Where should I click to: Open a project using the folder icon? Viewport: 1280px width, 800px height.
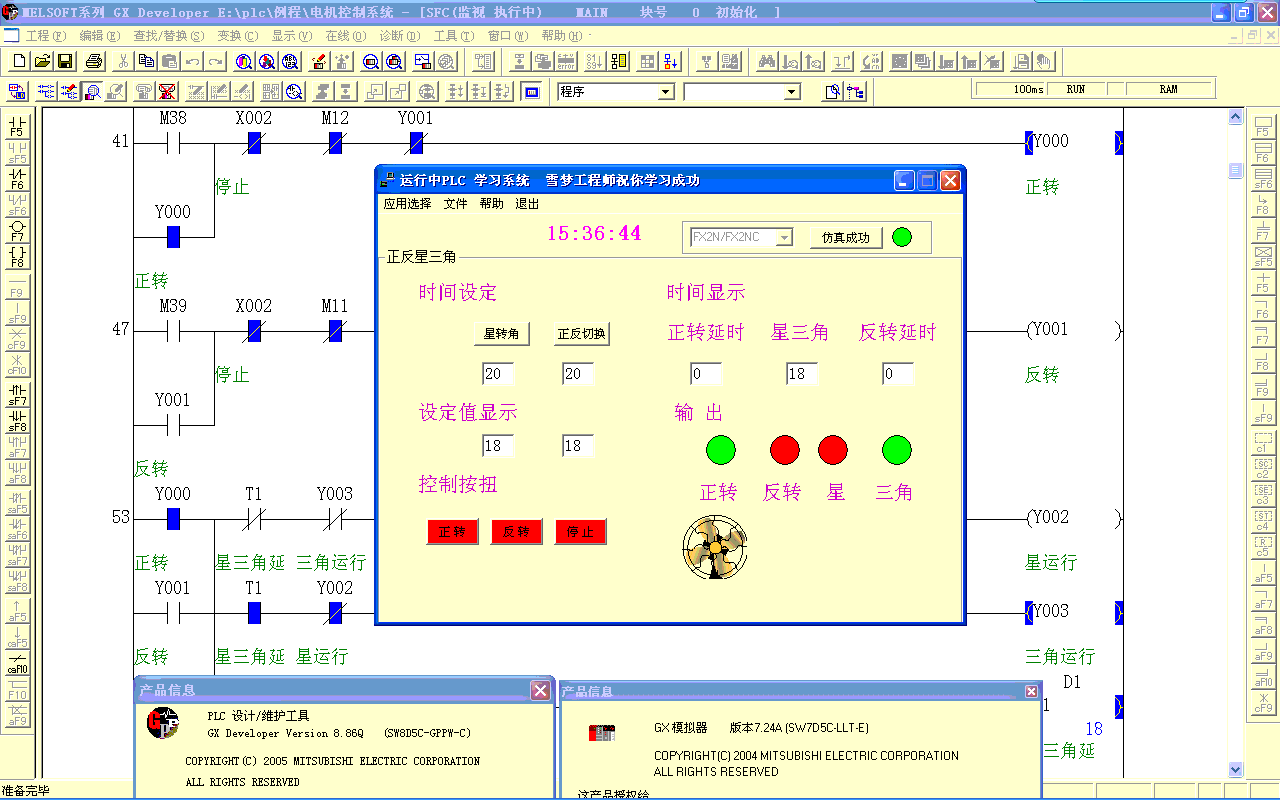tap(42, 61)
